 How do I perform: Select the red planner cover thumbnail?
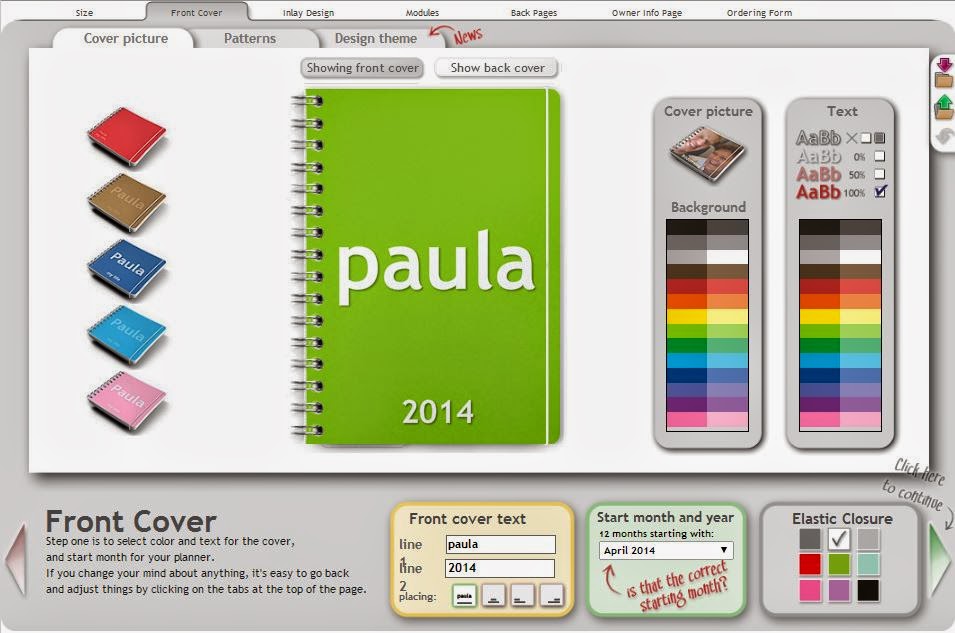click(x=126, y=136)
